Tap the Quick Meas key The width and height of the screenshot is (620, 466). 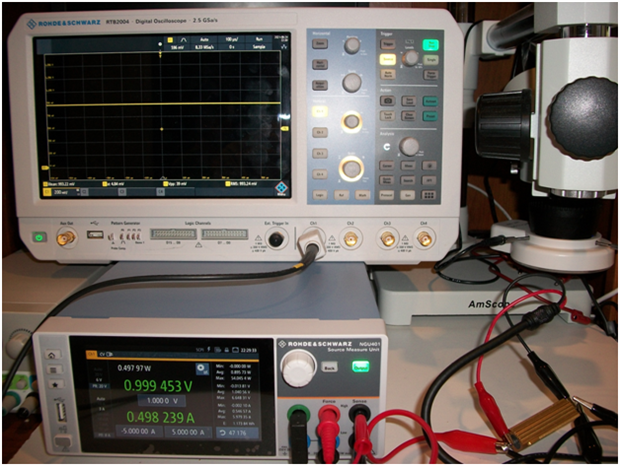coord(387,181)
